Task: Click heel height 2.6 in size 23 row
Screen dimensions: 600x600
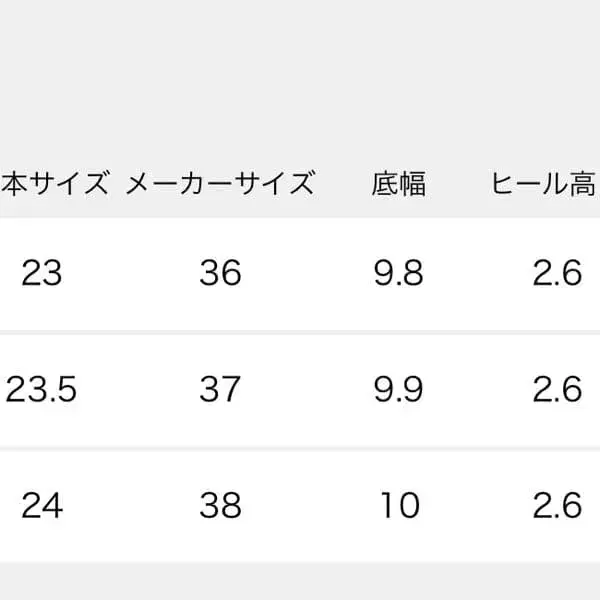Action: tap(557, 273)
